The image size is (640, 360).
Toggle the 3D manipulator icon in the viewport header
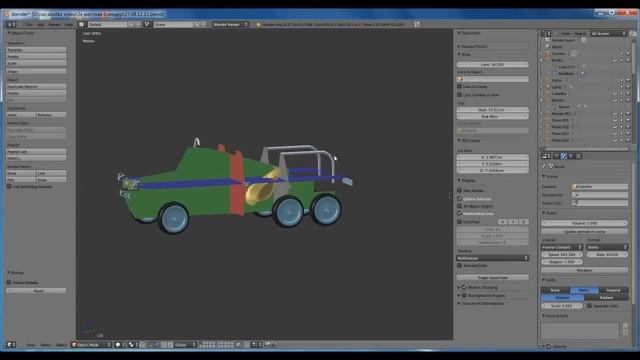click(151, 345)
